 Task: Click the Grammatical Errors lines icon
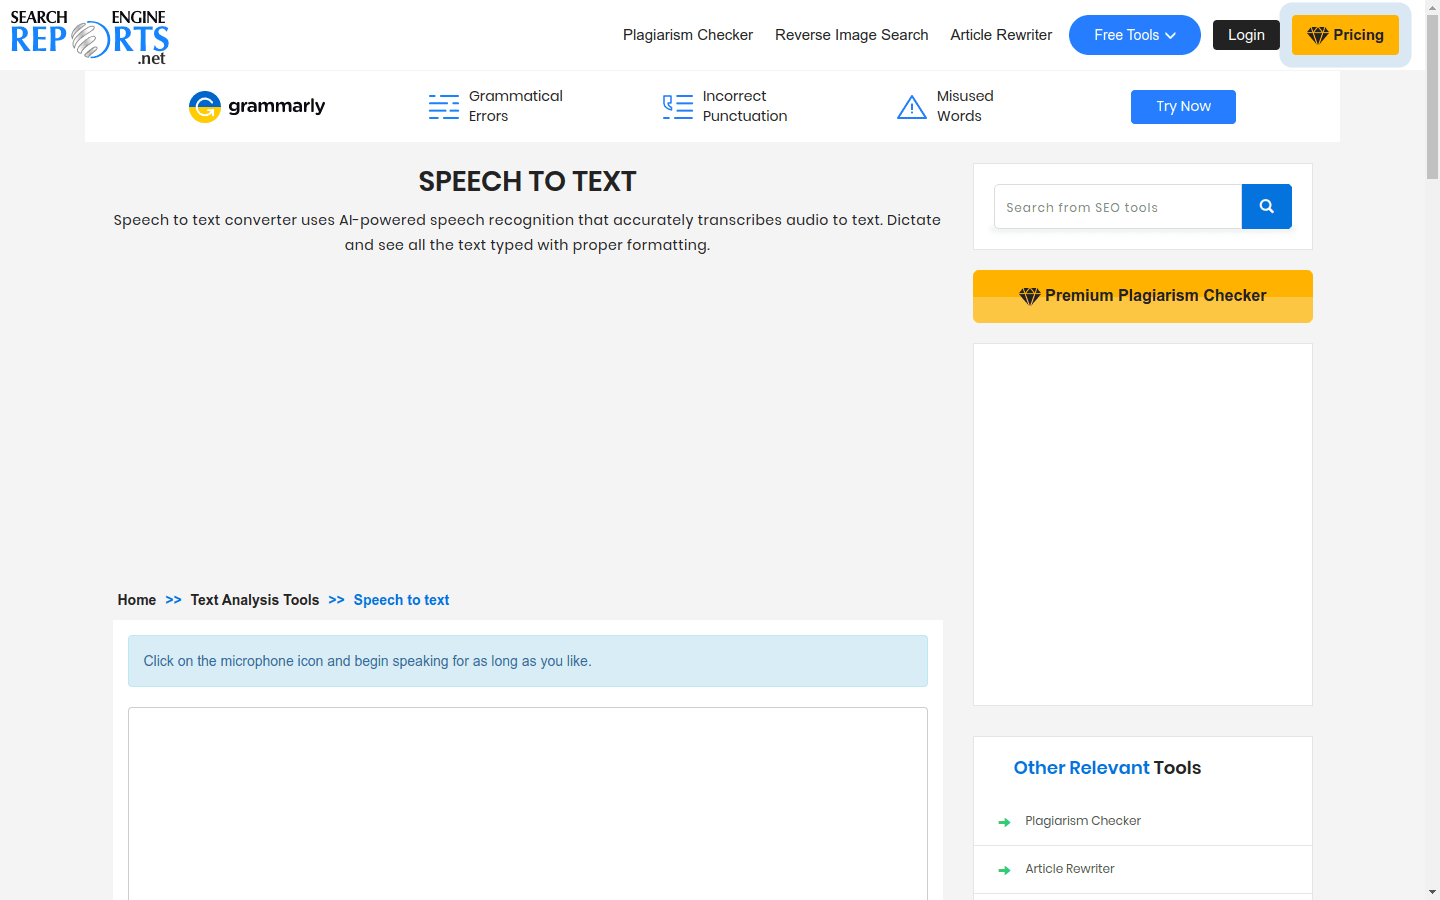pyautogui.click(x=443, y=106)
